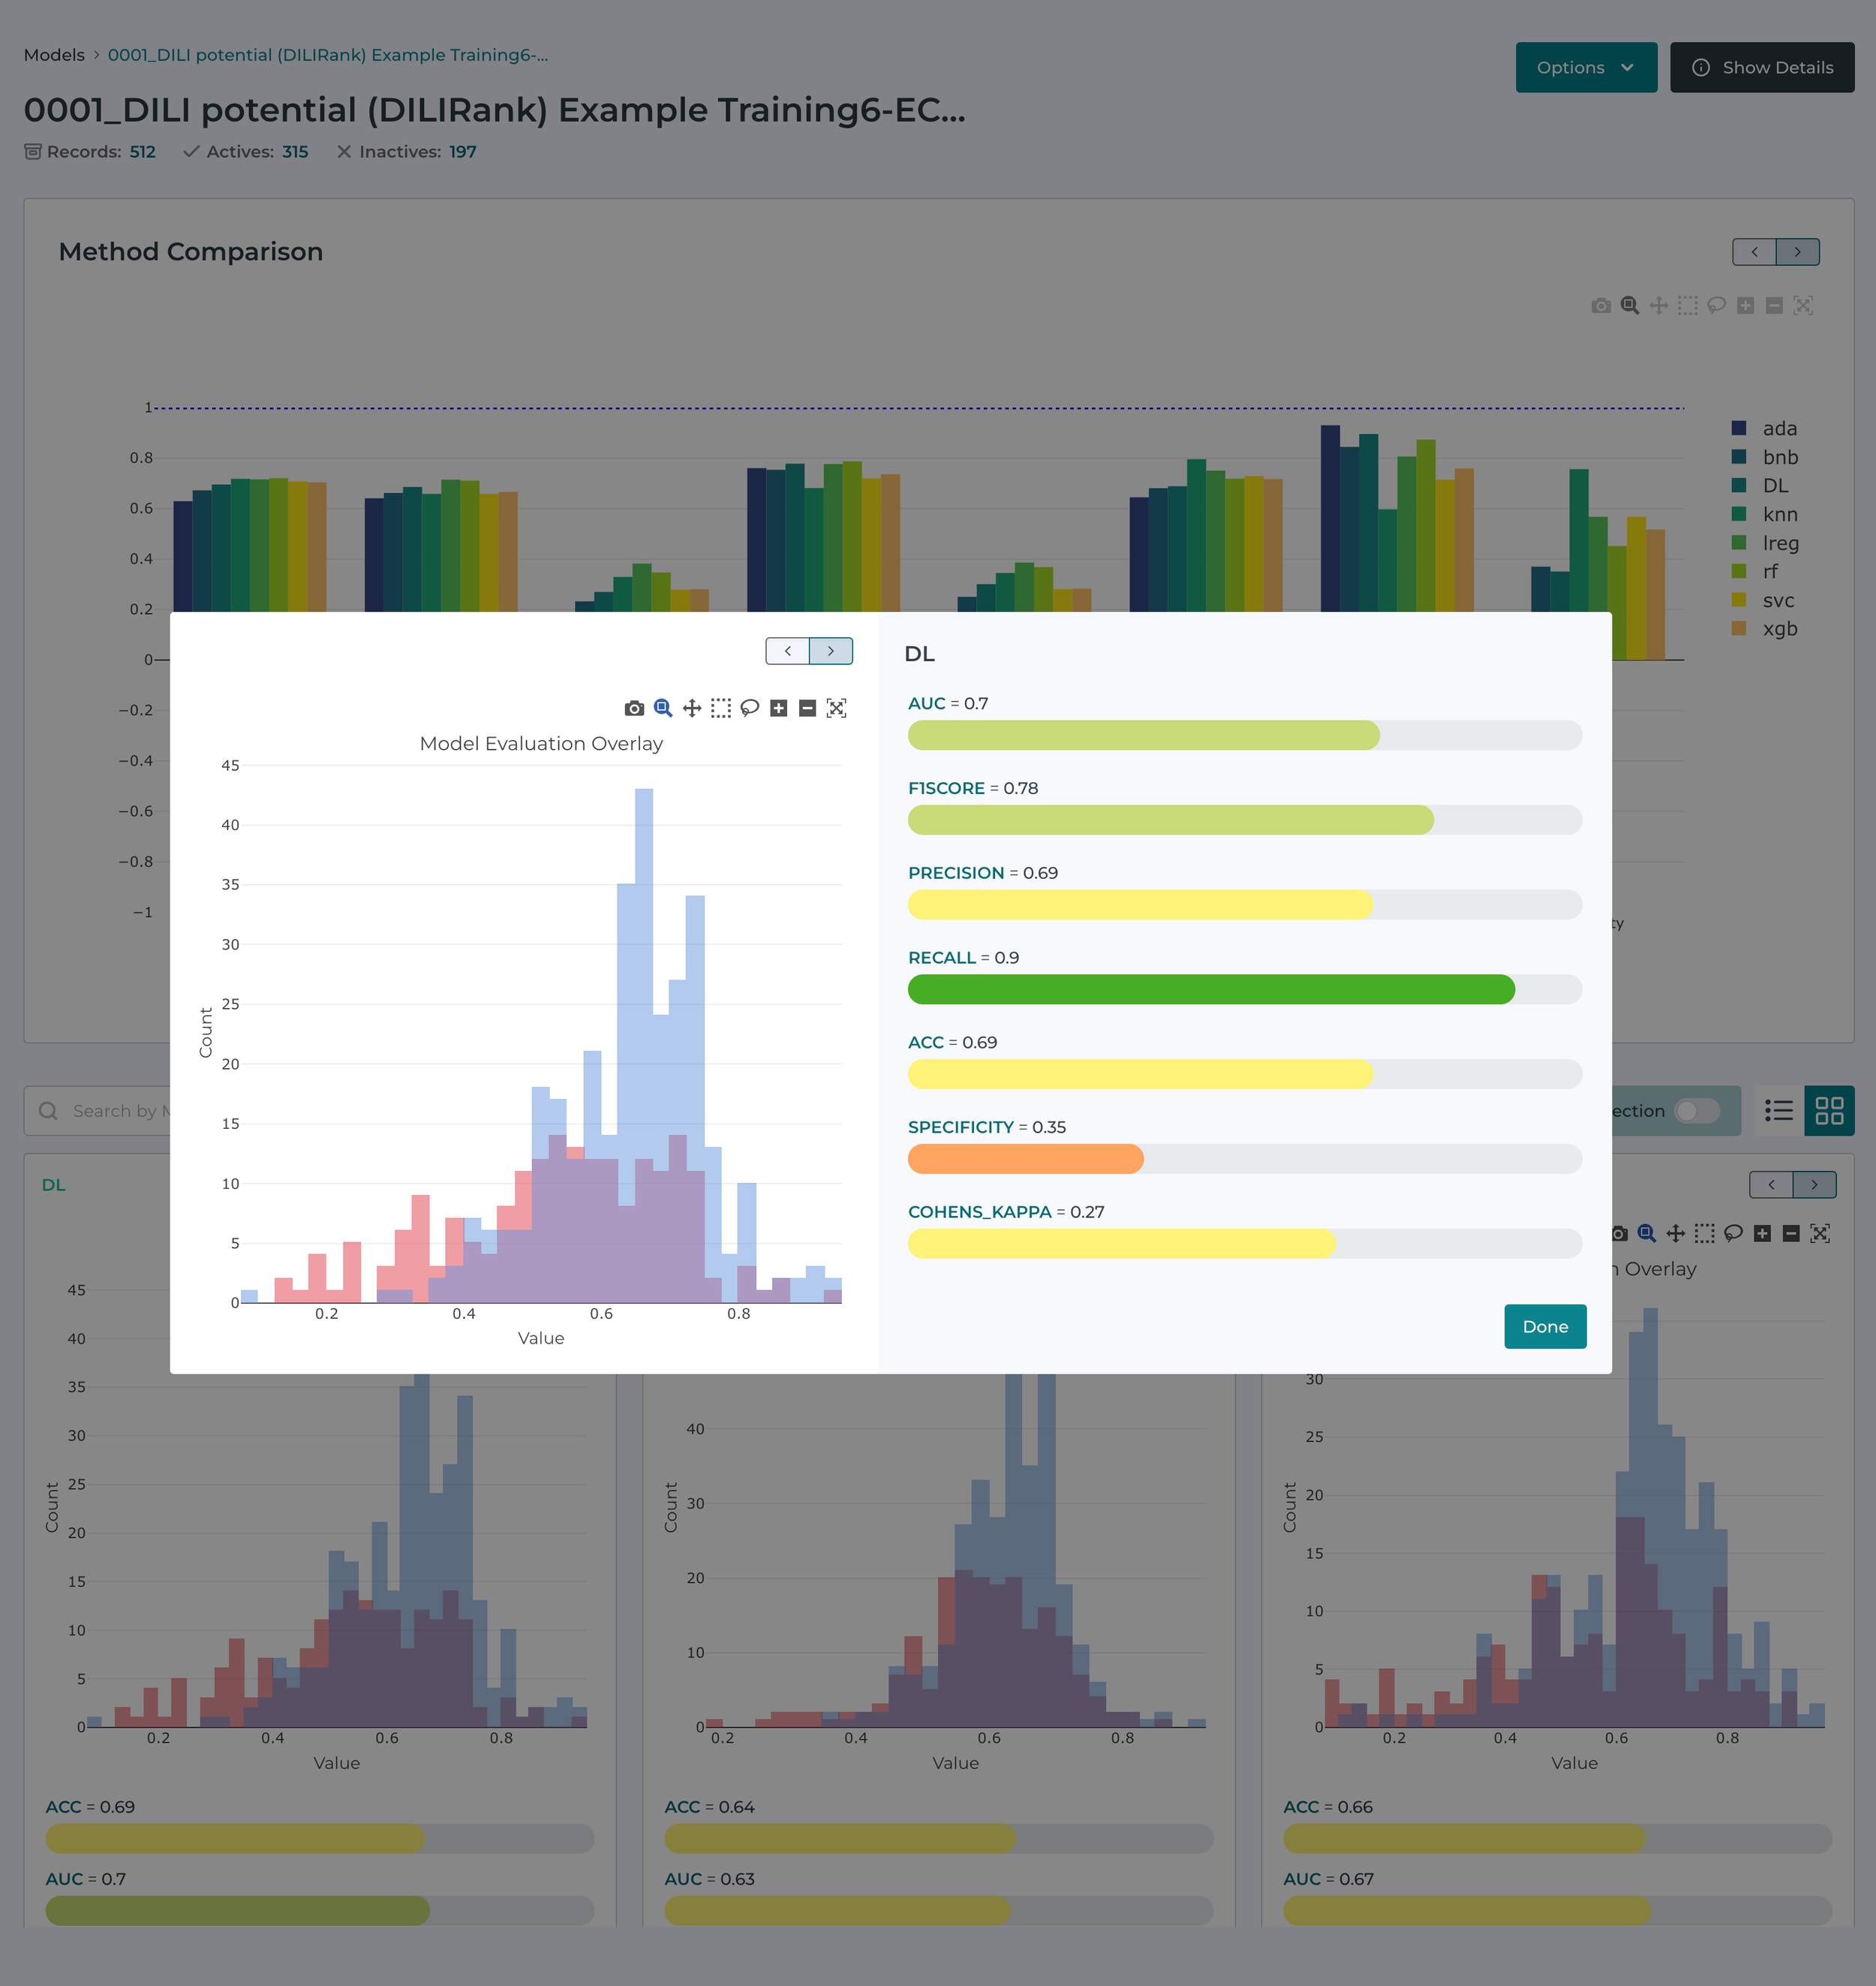The width and height of the screenshot is (1876, 1986).
Task: Toggle the DL legend entry
Action: click(x=1761, y=485)
